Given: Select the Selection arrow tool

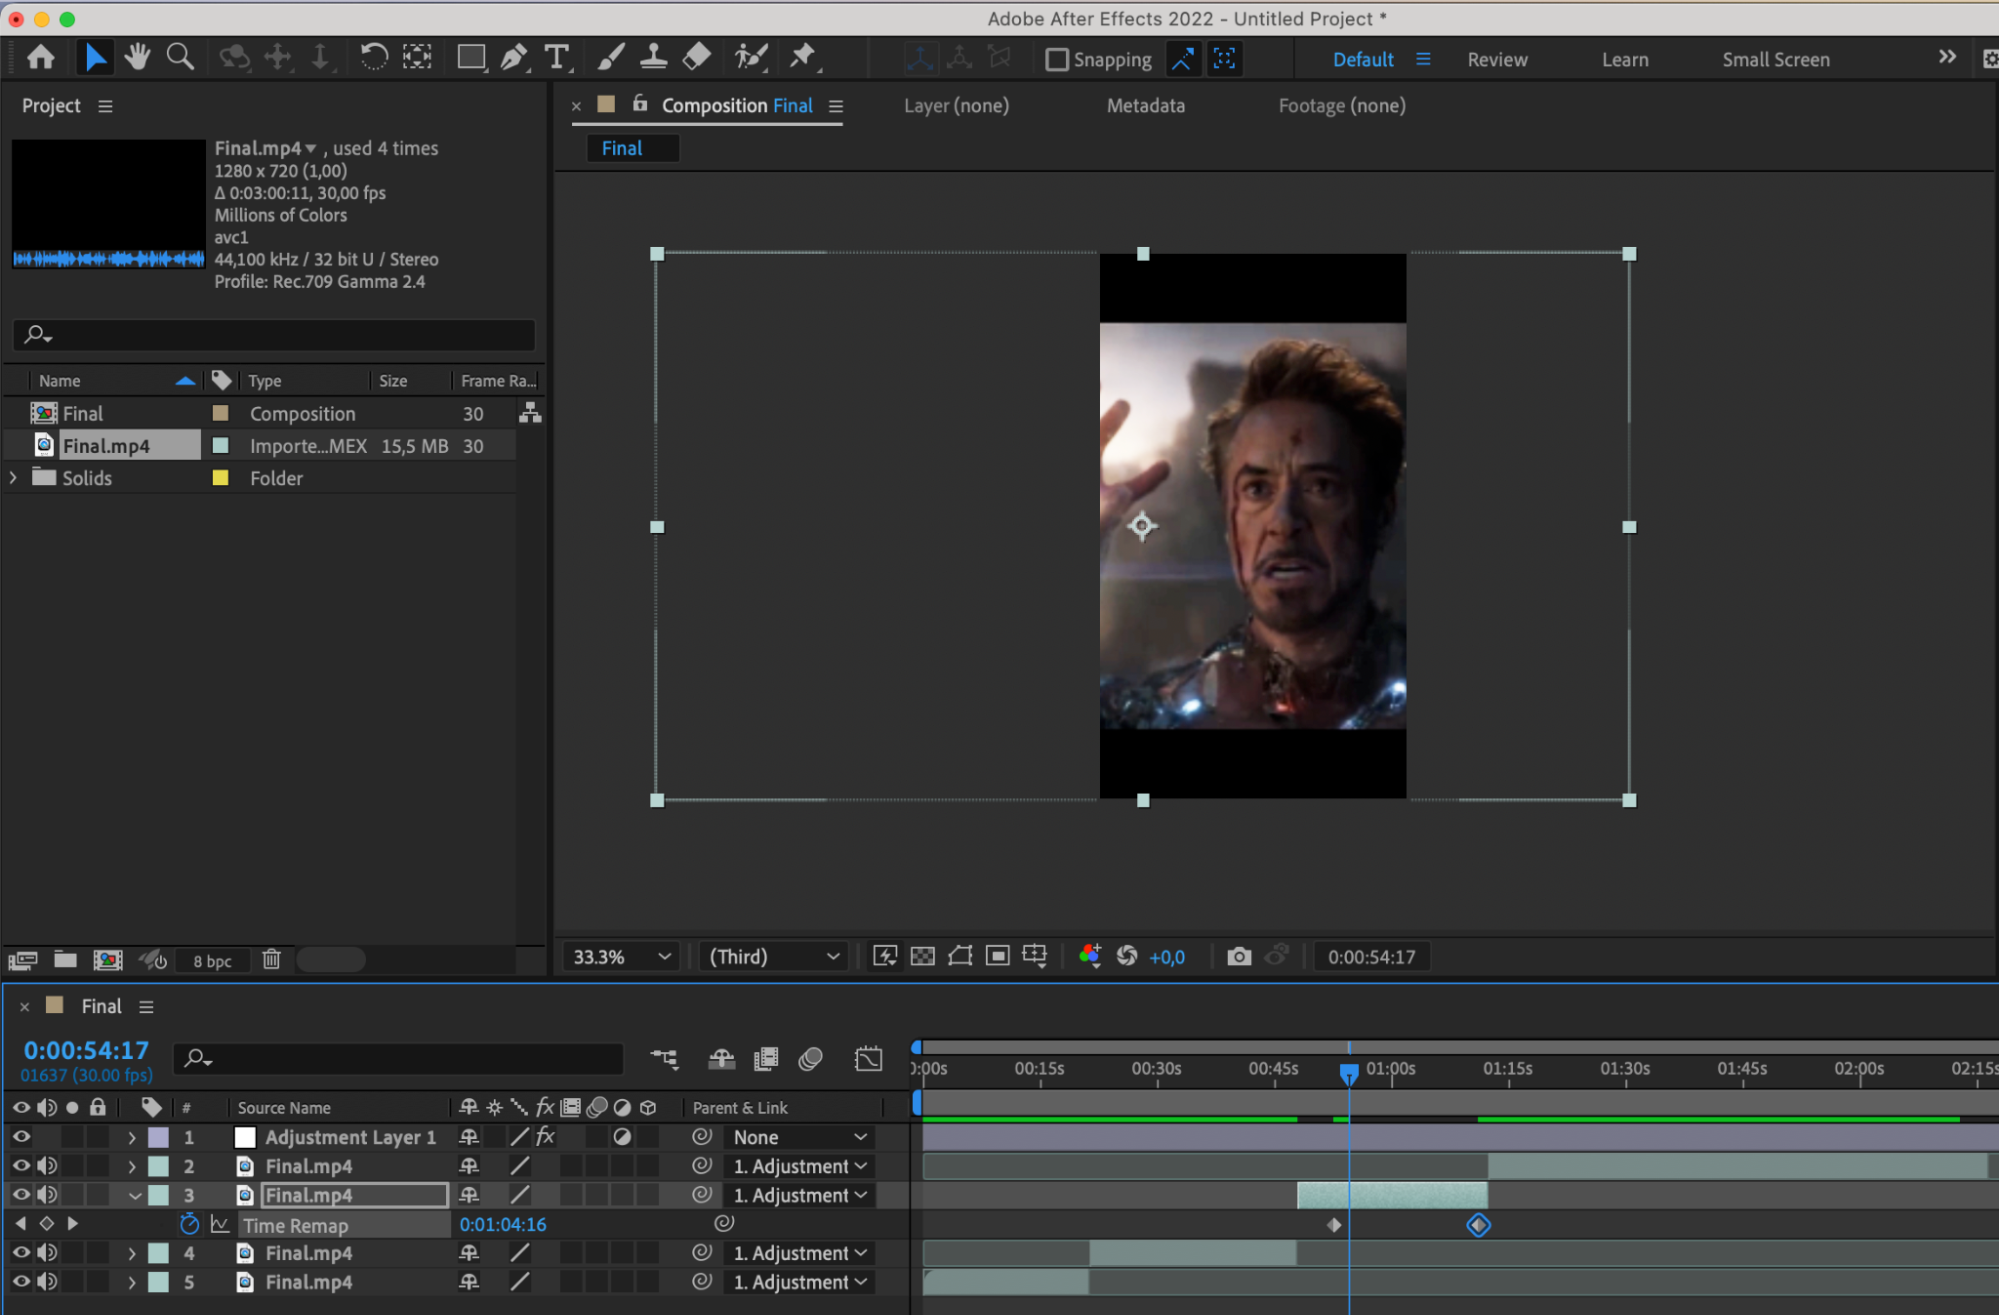Looking at the screenshot, I should point(95,58).
